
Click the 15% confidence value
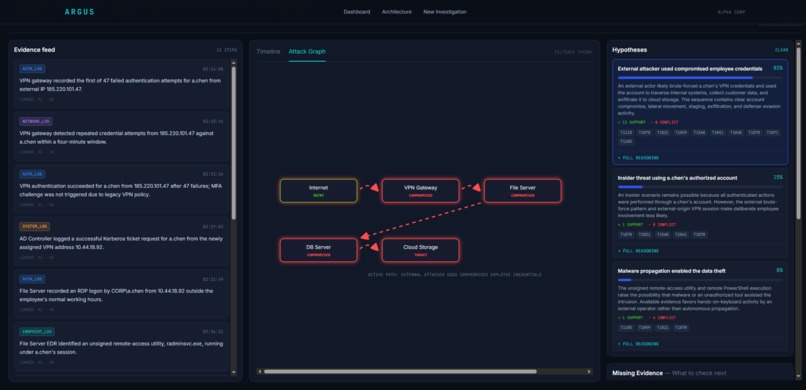point(778,177)
